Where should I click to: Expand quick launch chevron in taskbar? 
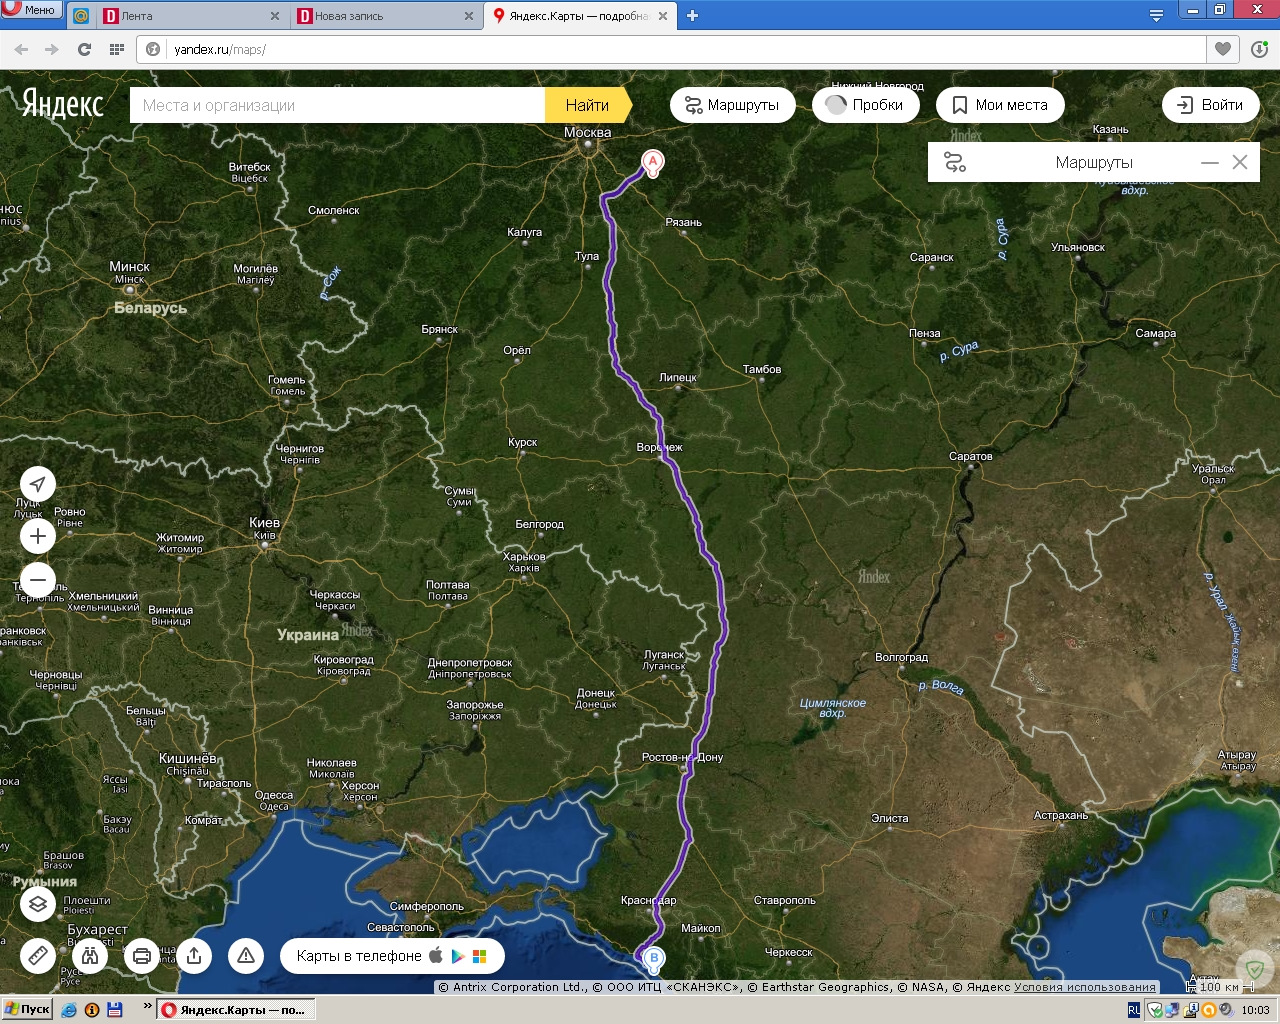147,1007
